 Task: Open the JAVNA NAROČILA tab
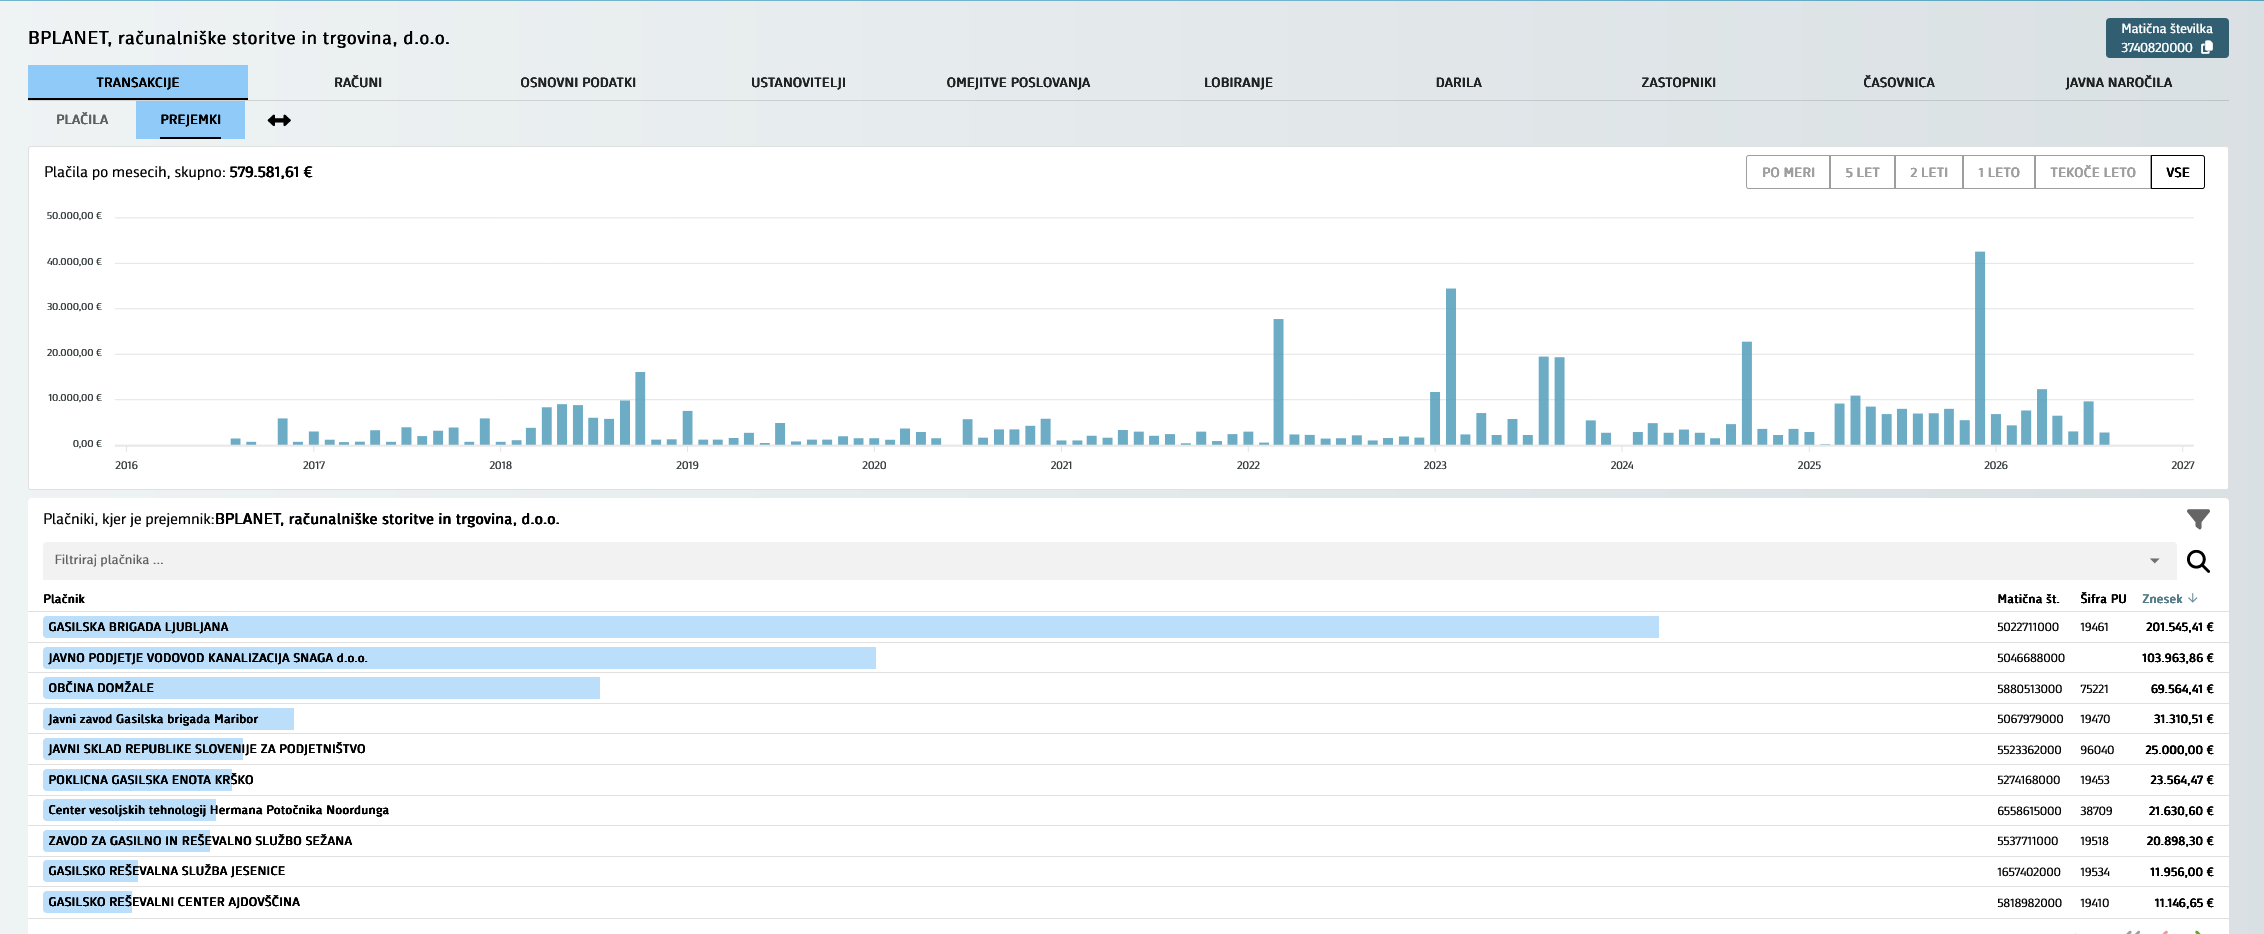(x=2118, y=82)
